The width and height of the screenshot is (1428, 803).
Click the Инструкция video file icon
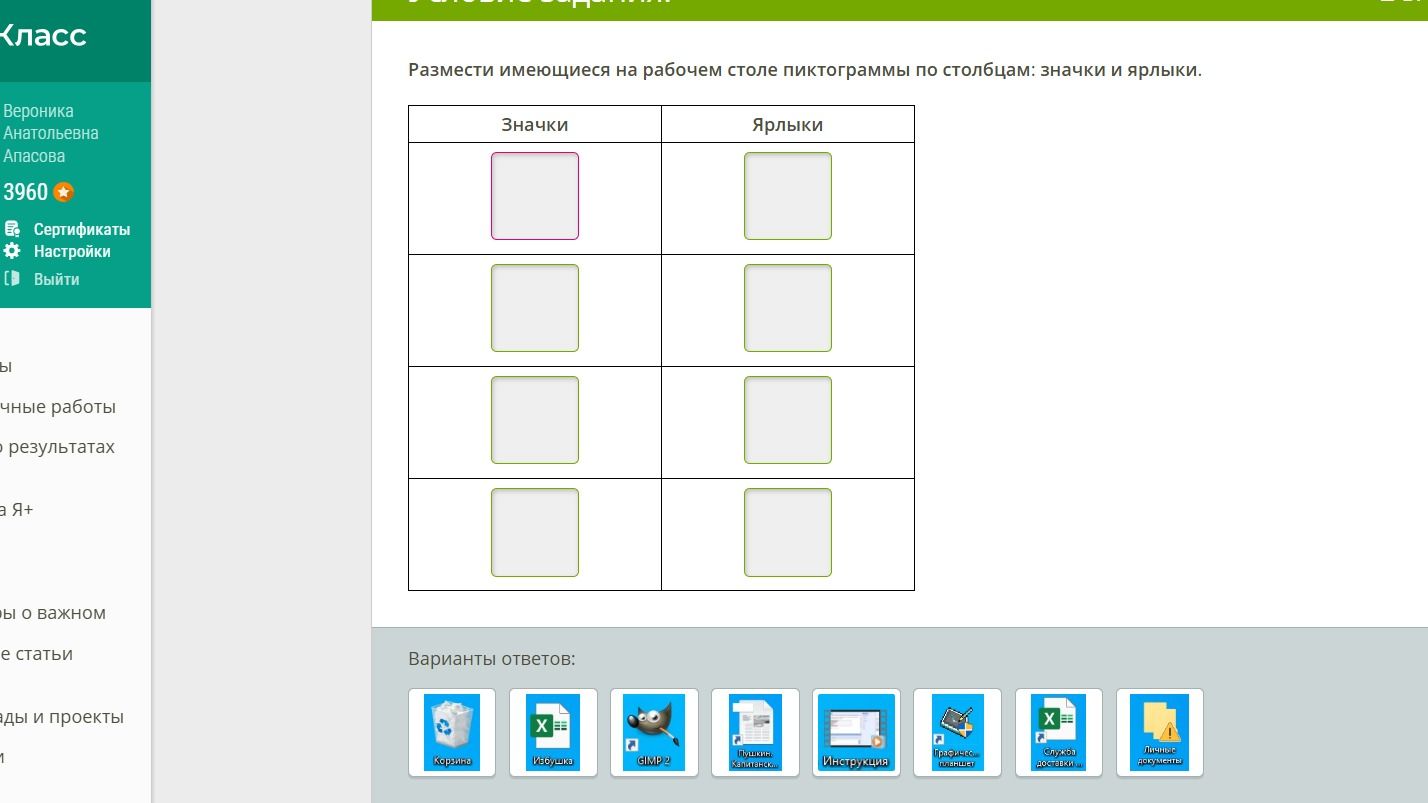[856, 732]
